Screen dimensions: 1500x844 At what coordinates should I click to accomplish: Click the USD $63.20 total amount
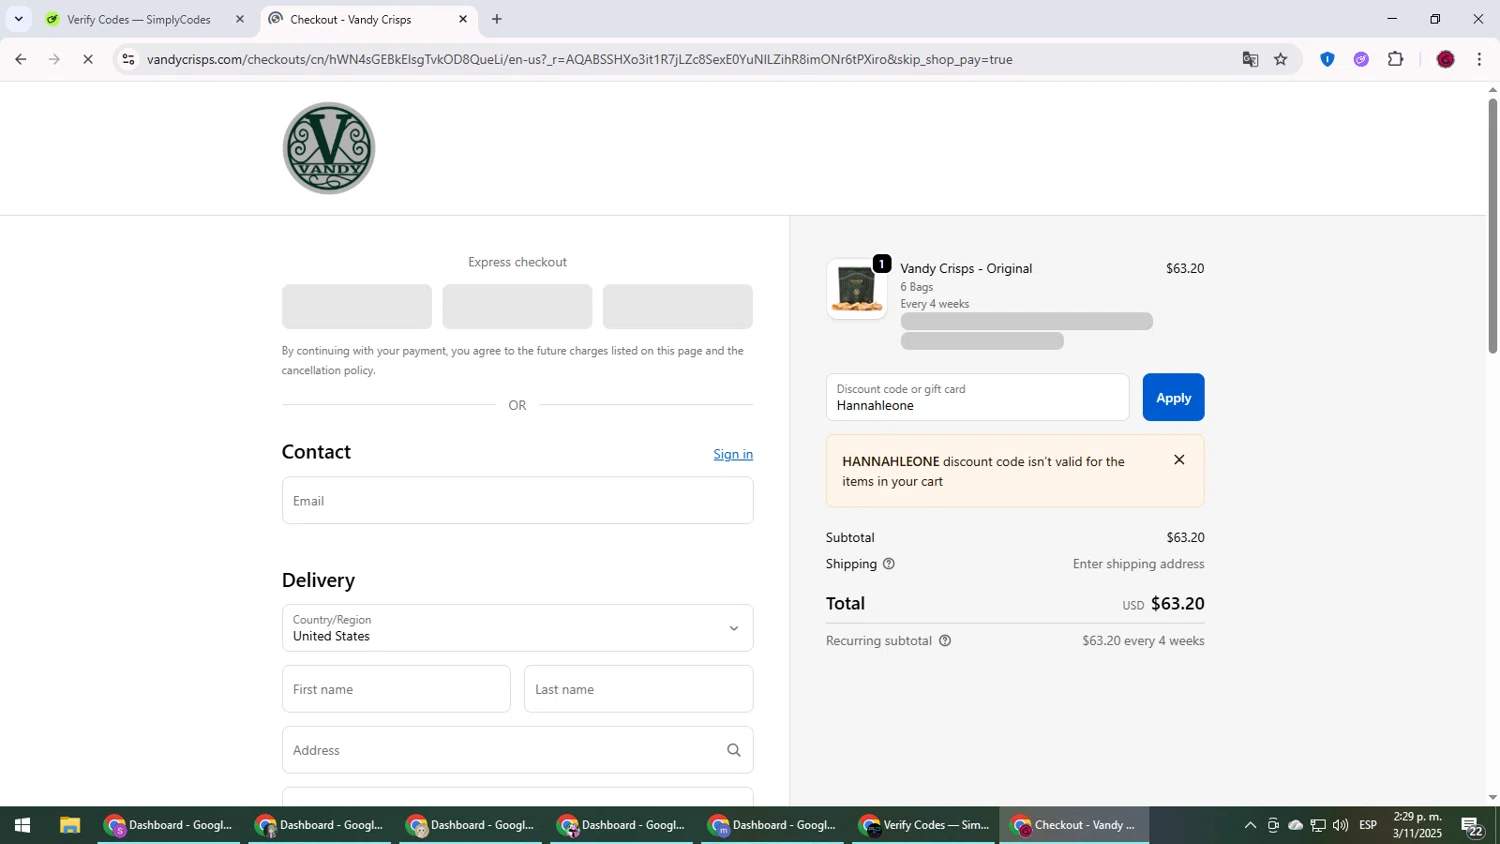(1163, 604)
